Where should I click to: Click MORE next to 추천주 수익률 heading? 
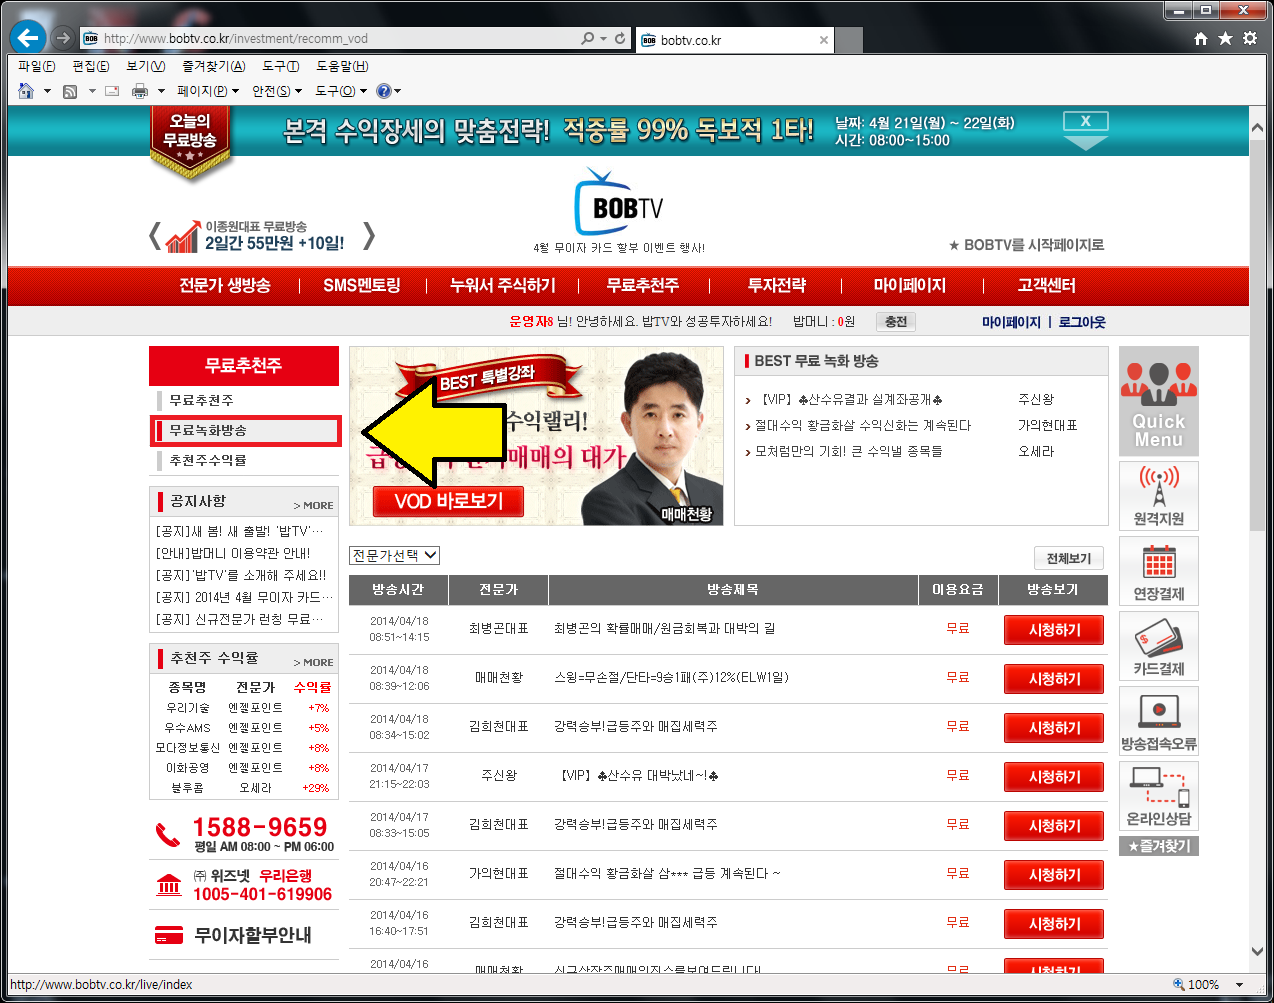[314, 662]
